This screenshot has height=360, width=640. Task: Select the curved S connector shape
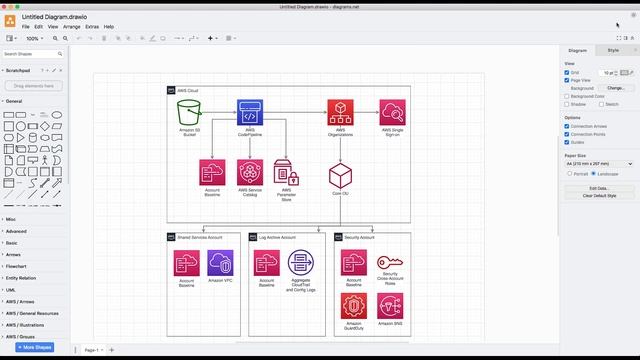[x=33, y=183]
